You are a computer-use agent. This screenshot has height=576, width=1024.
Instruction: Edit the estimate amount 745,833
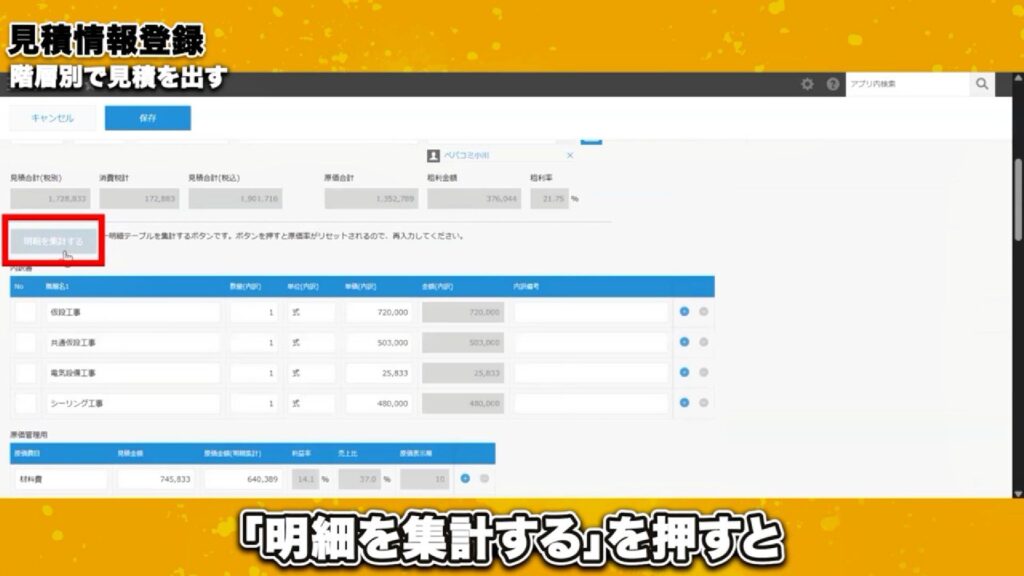click(156, 479)
